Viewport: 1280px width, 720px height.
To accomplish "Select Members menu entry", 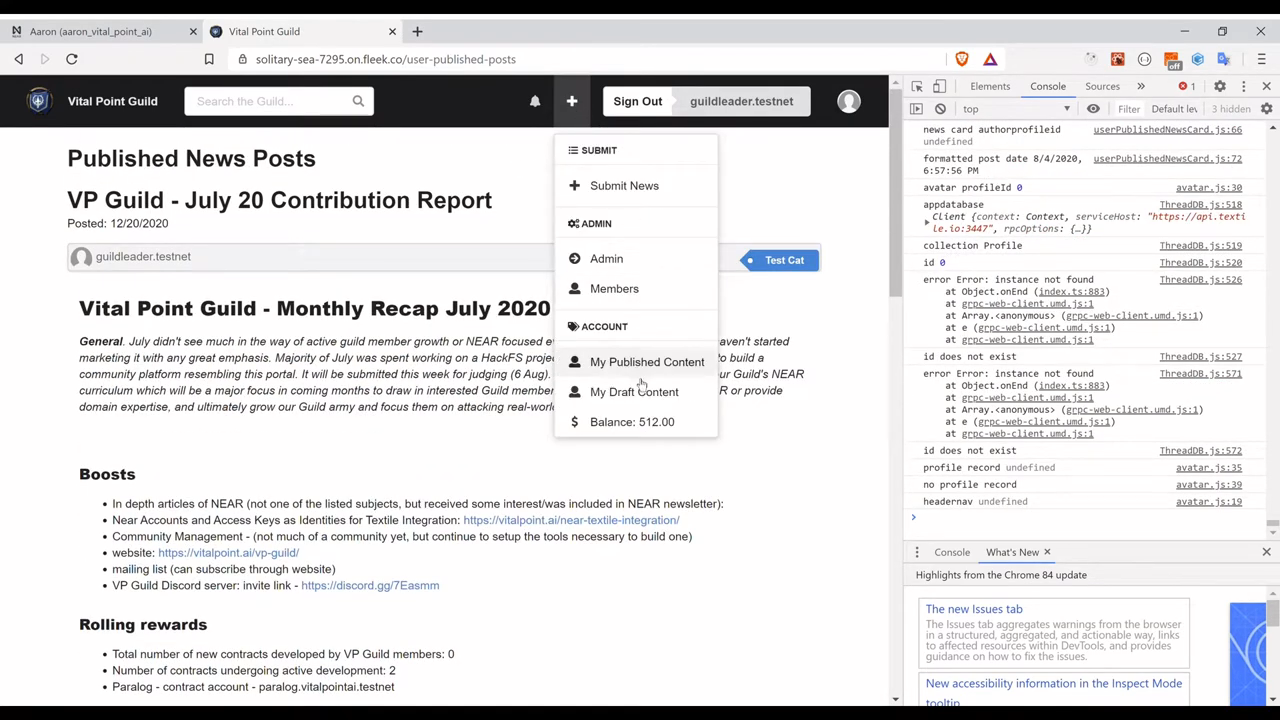I will [x=614, y=289].
